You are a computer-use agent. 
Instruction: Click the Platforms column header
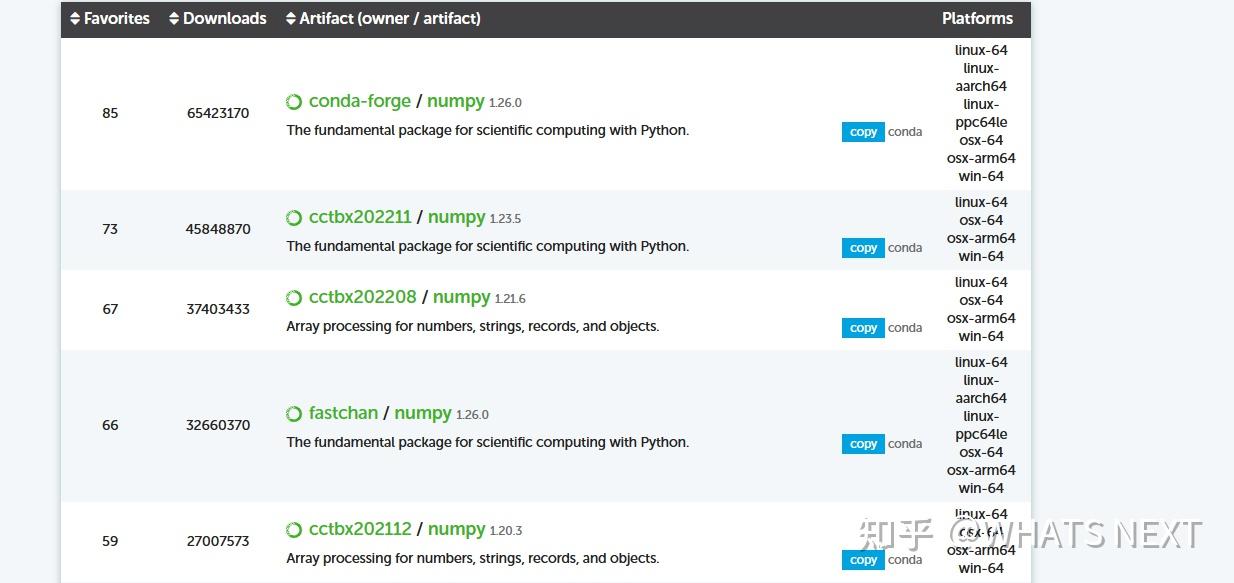[977, 19]
